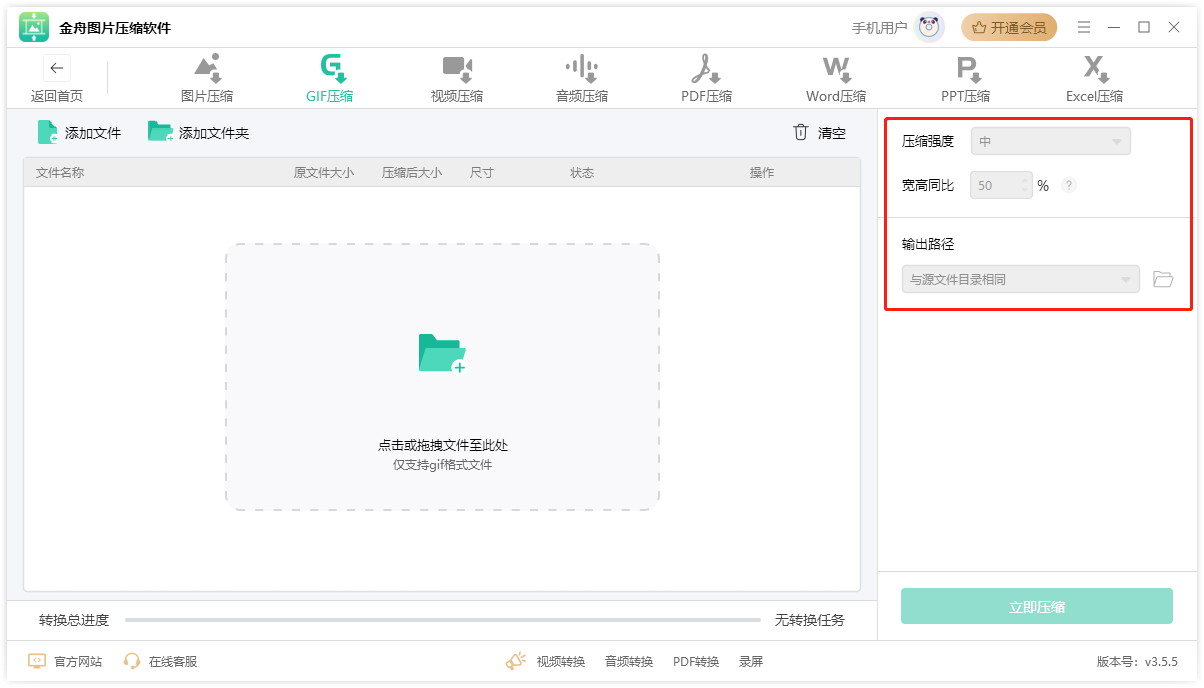Select the PPT压缩 compression tool
Screen dimensions: 1204x688
[x=965, y=78]
